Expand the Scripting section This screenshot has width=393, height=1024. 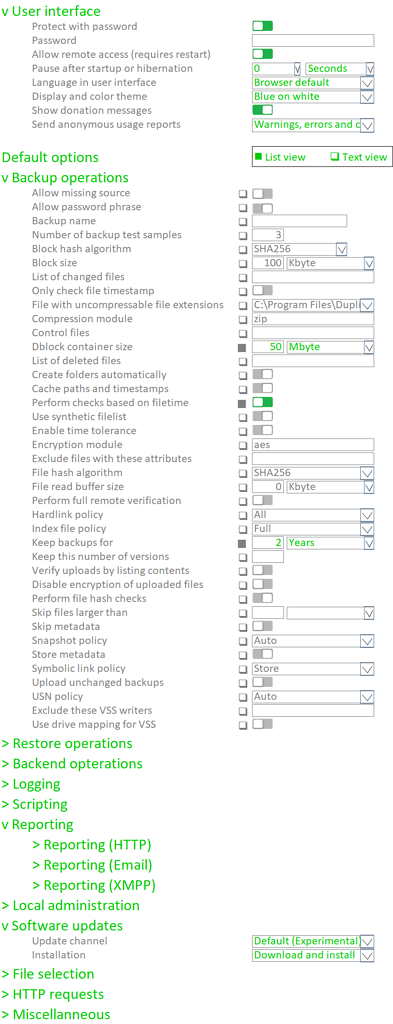pyautogui.click(x=35, y=804)
